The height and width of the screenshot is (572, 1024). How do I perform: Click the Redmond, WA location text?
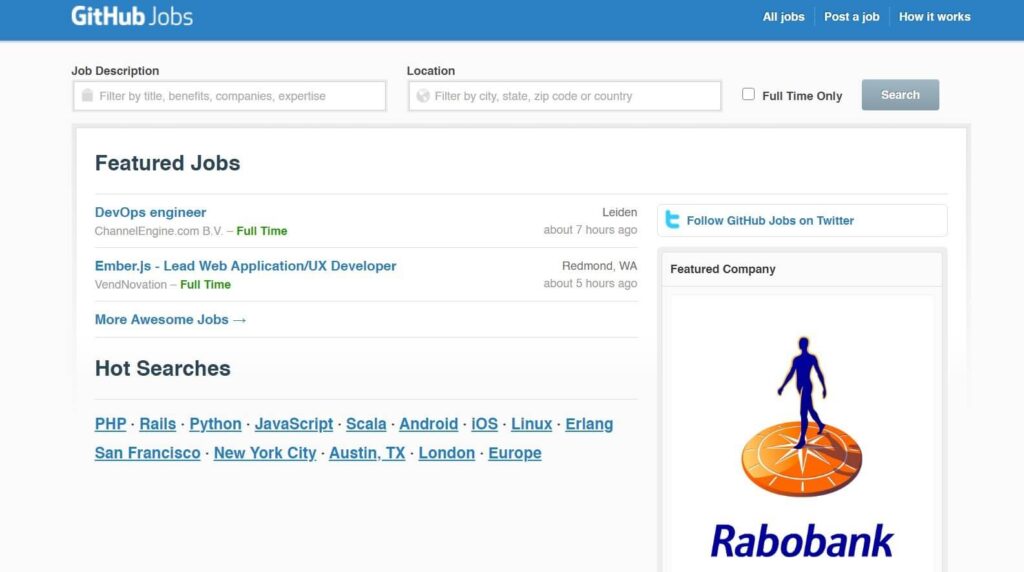click(x=600, y=266)
